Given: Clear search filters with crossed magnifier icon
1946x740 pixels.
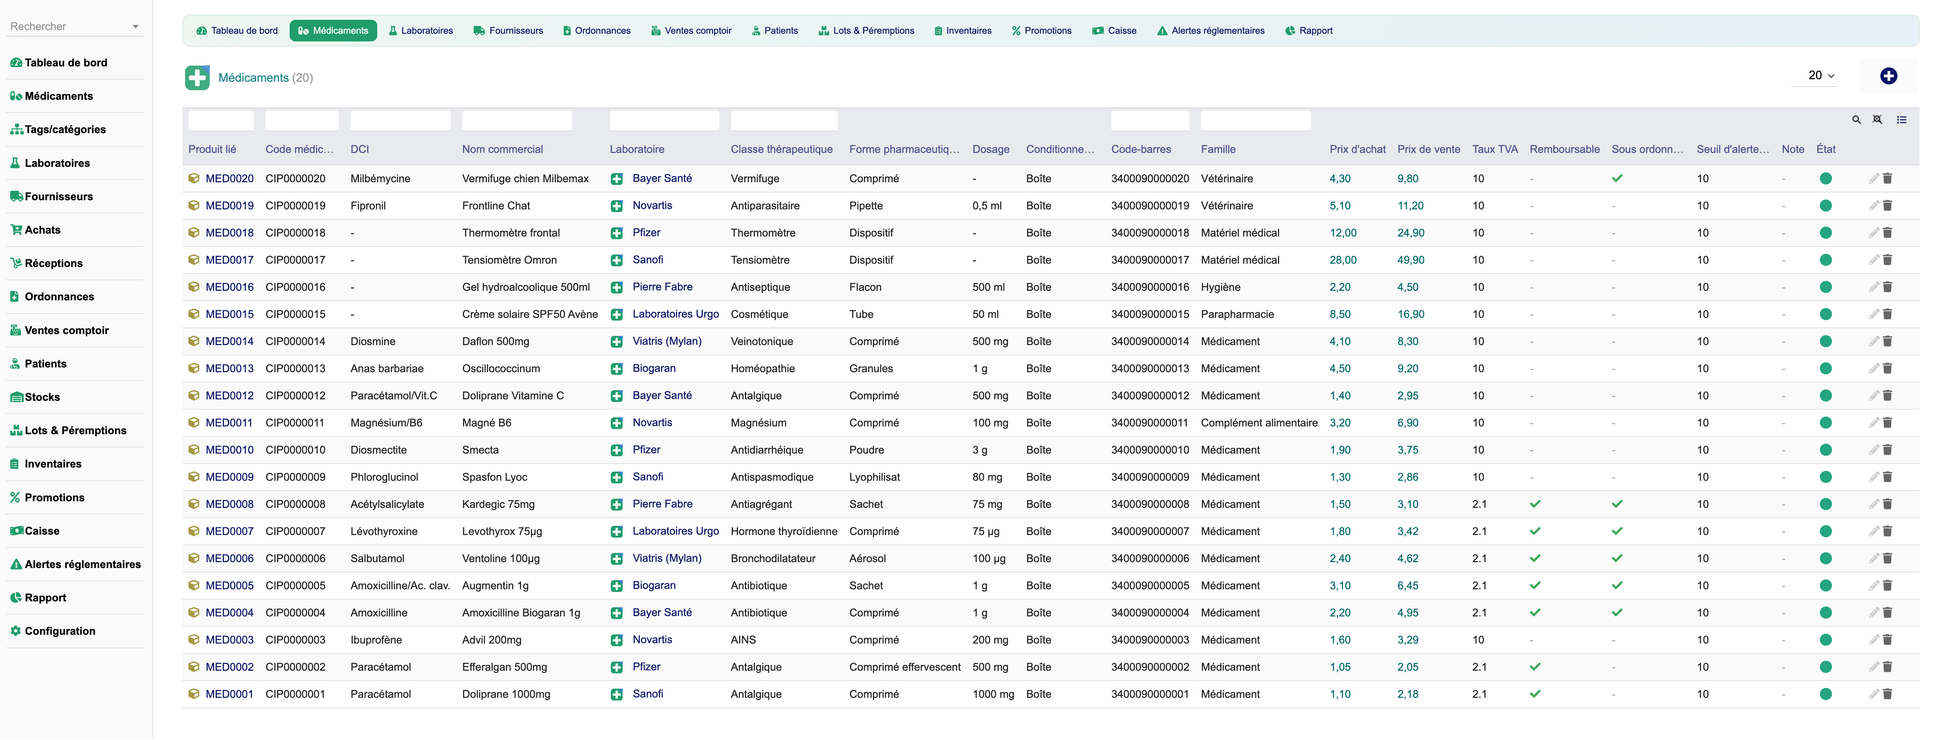Looking at the screenshot, I should click(1877, 120).
